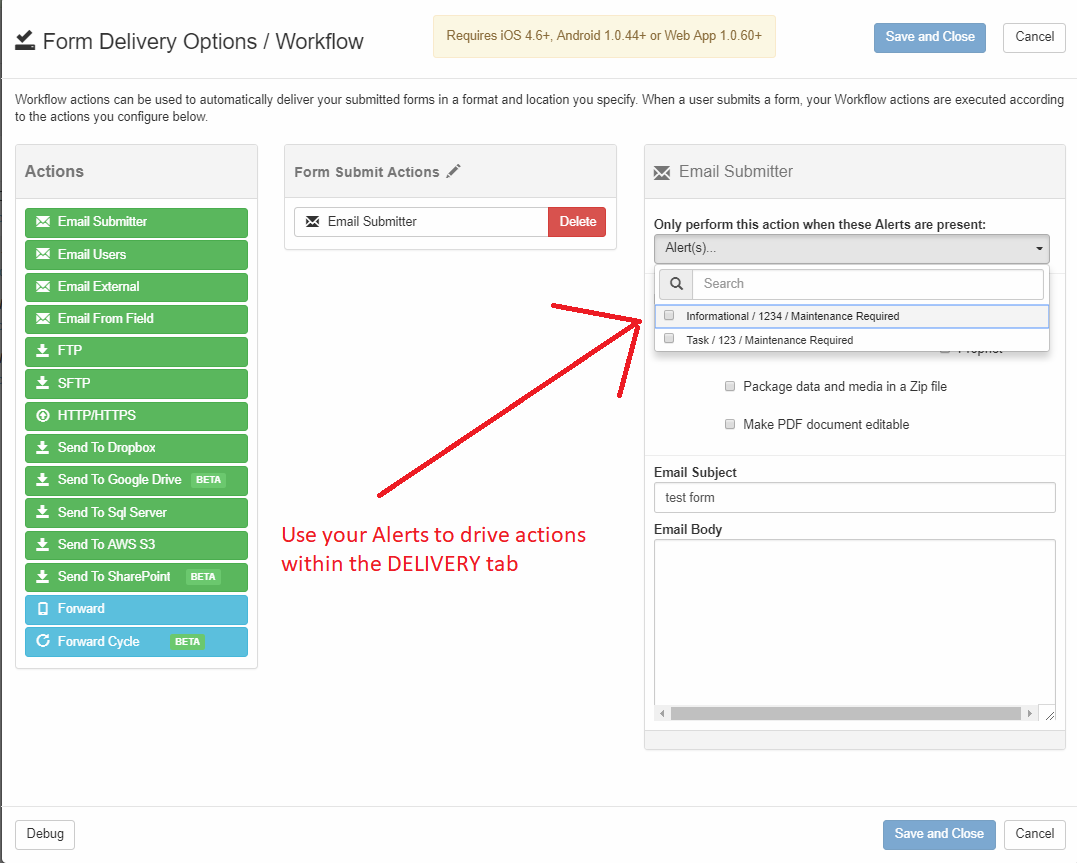Enable Package data and media in Zip
The height and width of the screenshot is (863, 1077).
click(x=730, y=386)
